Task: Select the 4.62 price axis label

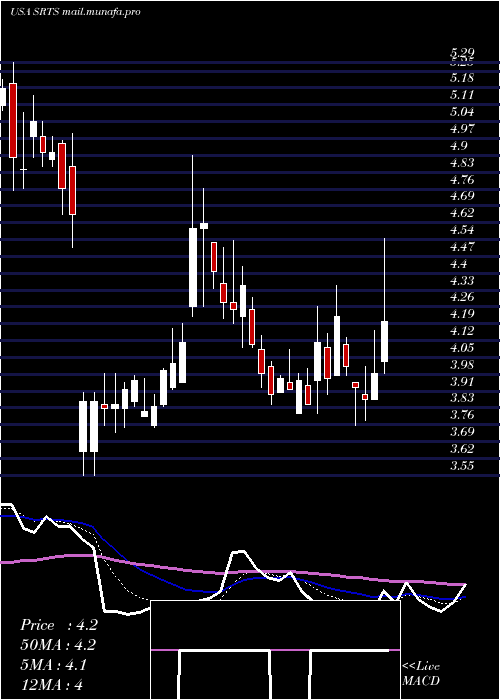Action: click(x=462, y=213)
